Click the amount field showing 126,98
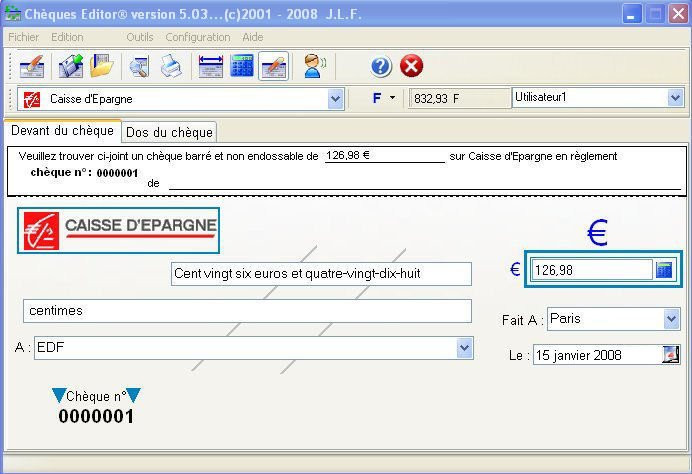This screenshot has height=474, width=692. [x=591, y=270]
